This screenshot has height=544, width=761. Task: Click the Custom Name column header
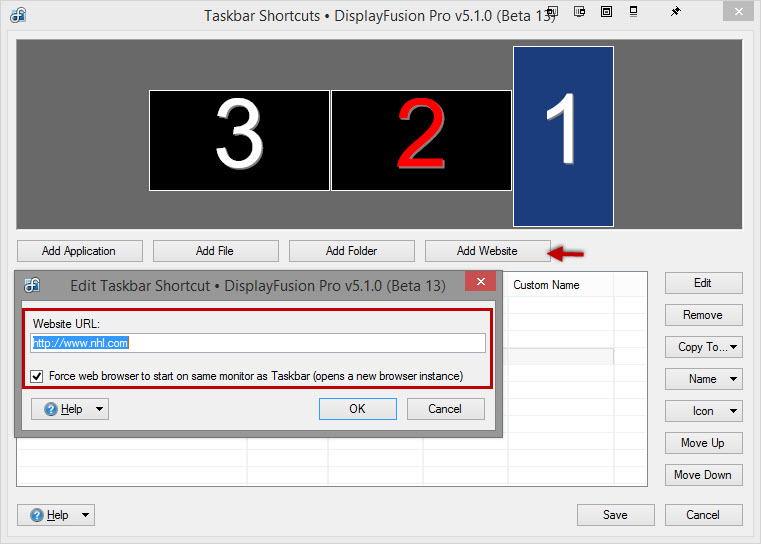point(546,285)
